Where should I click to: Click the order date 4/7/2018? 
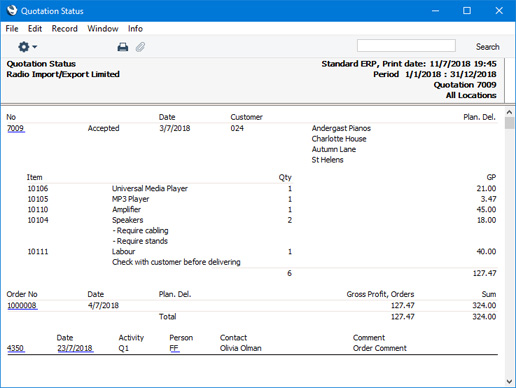coord(103,305)
